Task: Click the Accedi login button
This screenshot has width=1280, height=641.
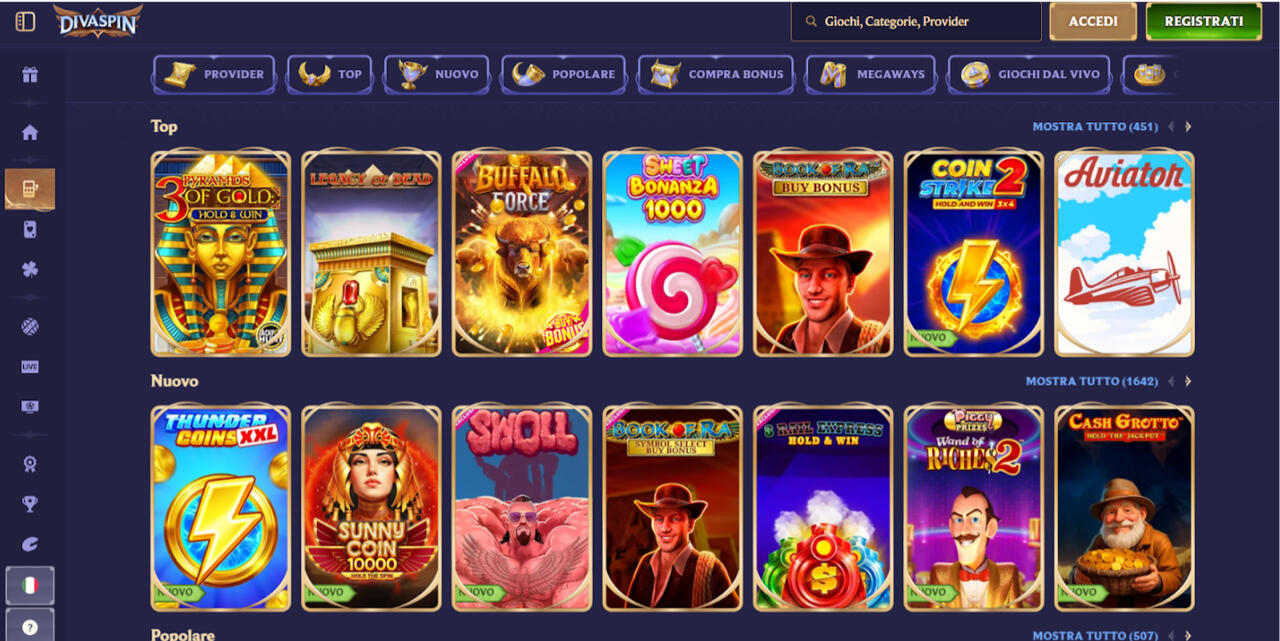Action: coord(1093,21)
